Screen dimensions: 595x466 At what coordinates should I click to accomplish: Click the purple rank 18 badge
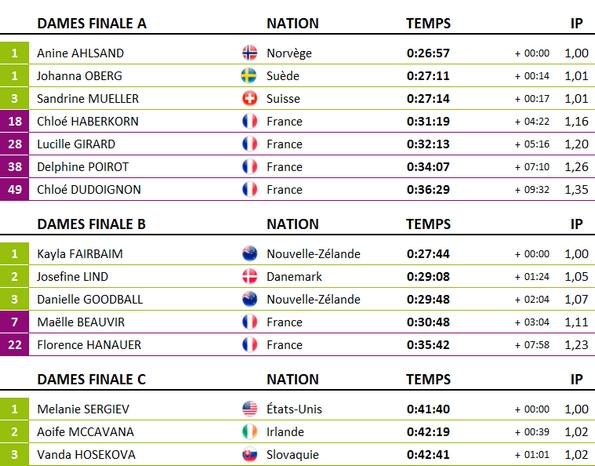click(14, 121)
